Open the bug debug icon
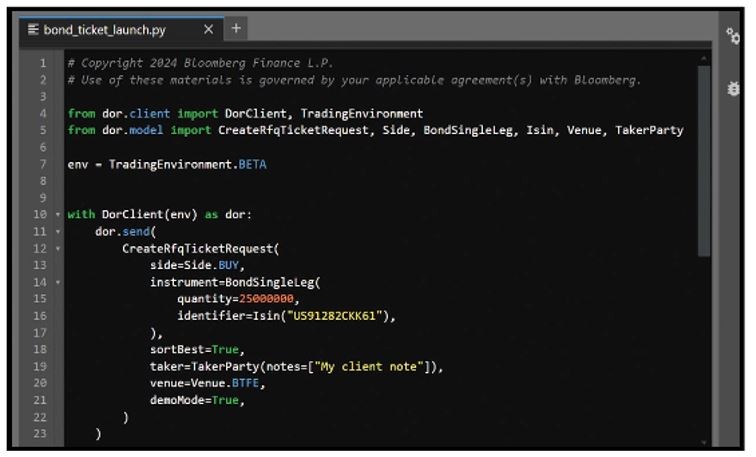 (733, 89)
